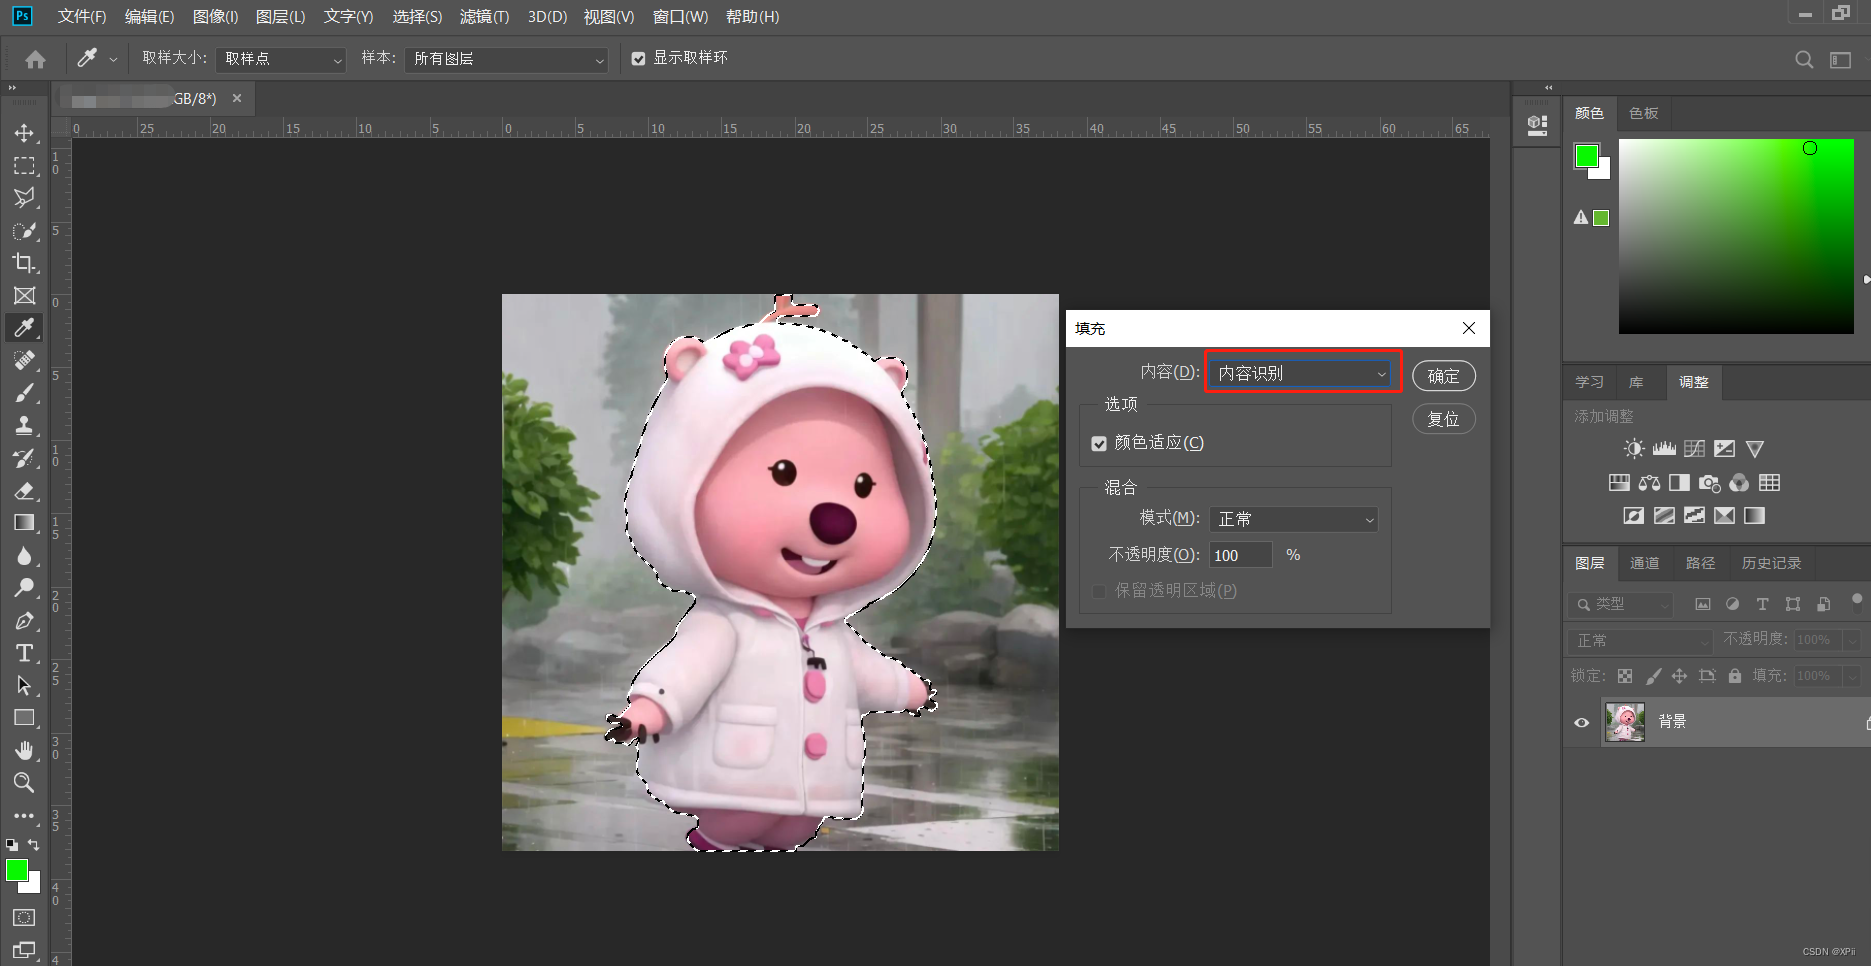The image size is (1871, 966).
Task: Select the Zoom tool
Action: click(x=24, y=783)
